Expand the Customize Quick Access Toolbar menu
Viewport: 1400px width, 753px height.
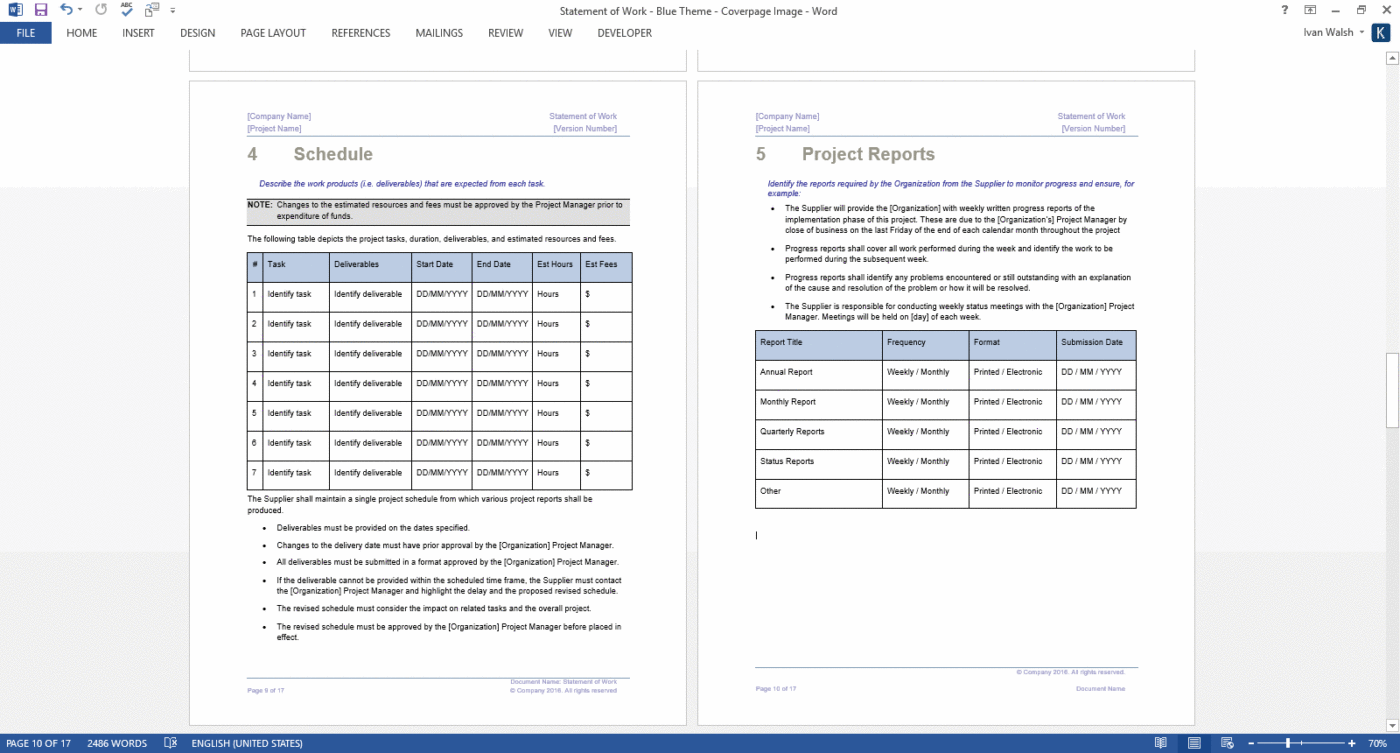(170, 9)
